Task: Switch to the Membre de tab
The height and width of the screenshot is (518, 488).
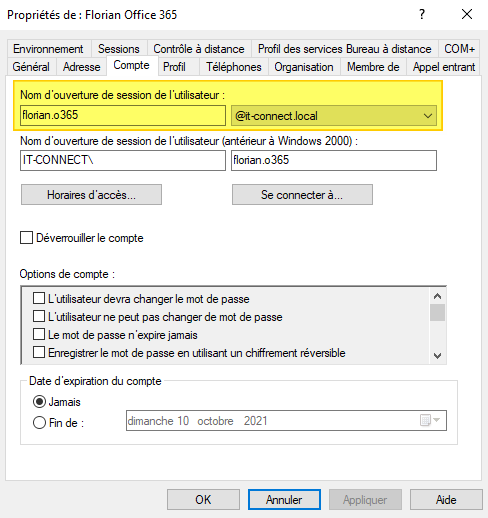Action: coord(373,67)
